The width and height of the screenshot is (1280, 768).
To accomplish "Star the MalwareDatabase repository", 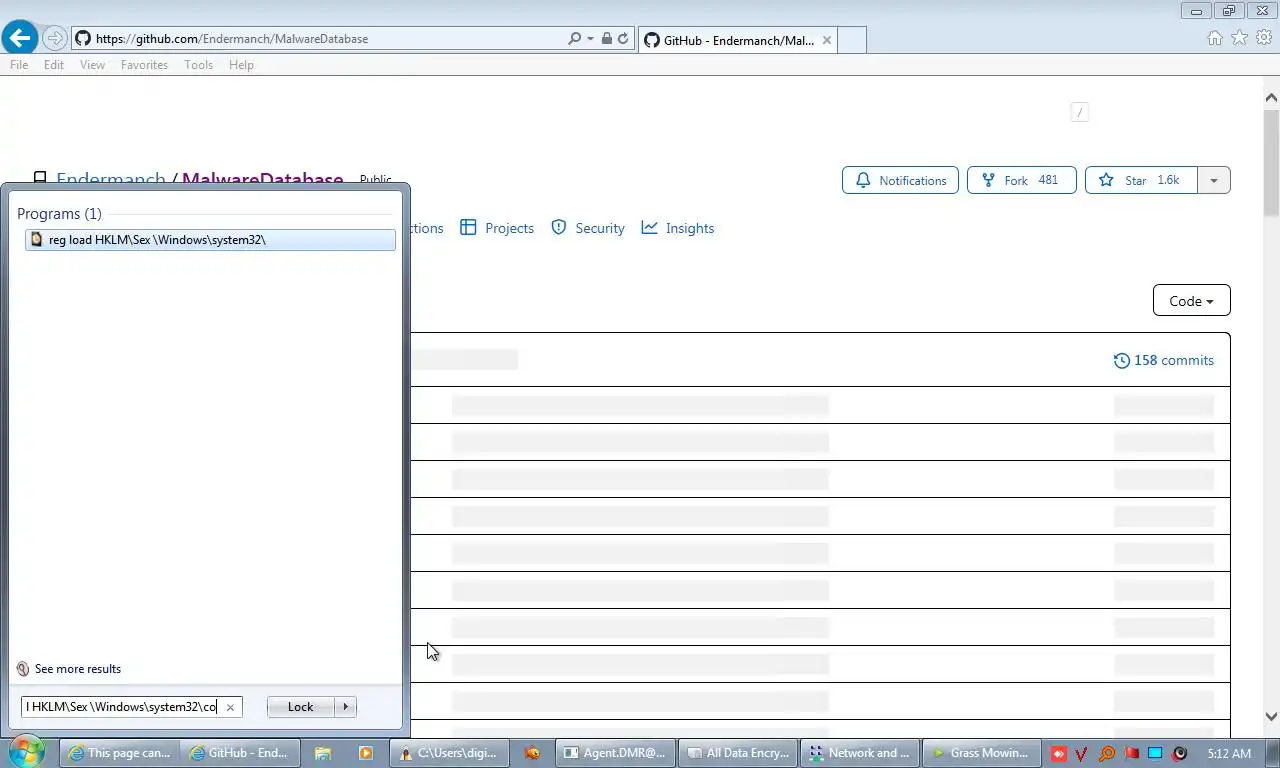I will [x=1141, y=180].
